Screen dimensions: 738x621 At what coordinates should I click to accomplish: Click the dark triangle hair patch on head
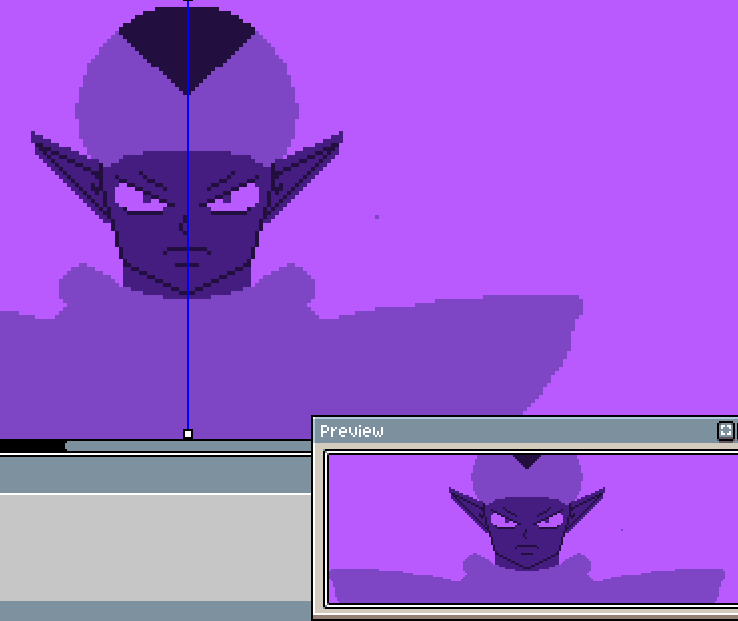tap(186, 45)
